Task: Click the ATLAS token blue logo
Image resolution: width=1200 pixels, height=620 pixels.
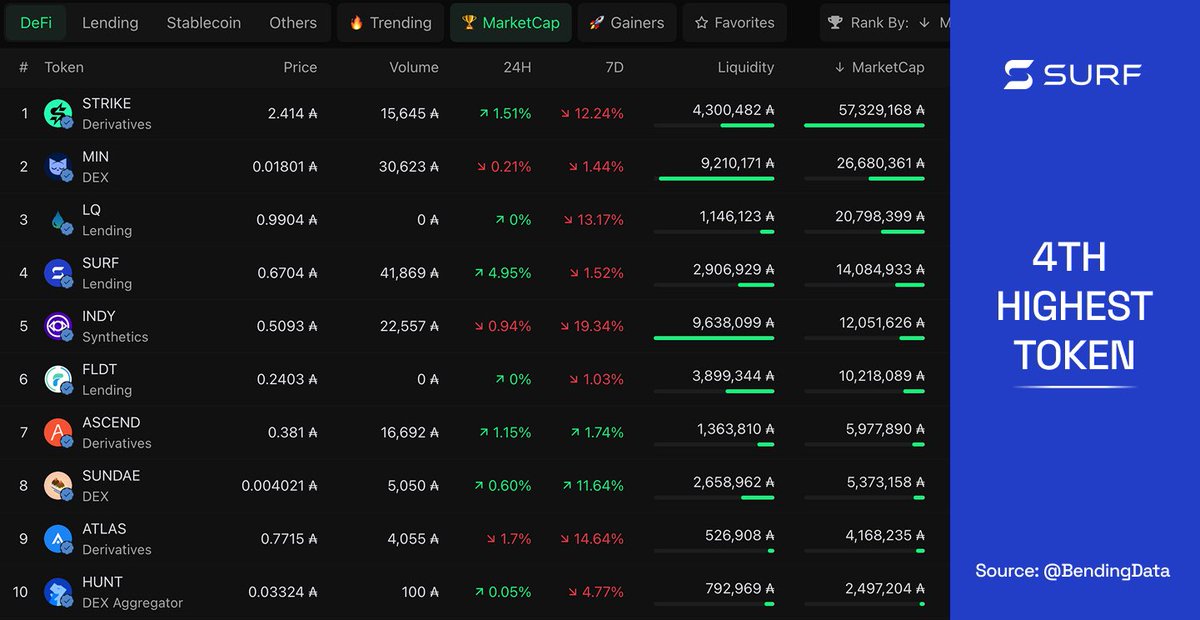Action: coord(58,539)
